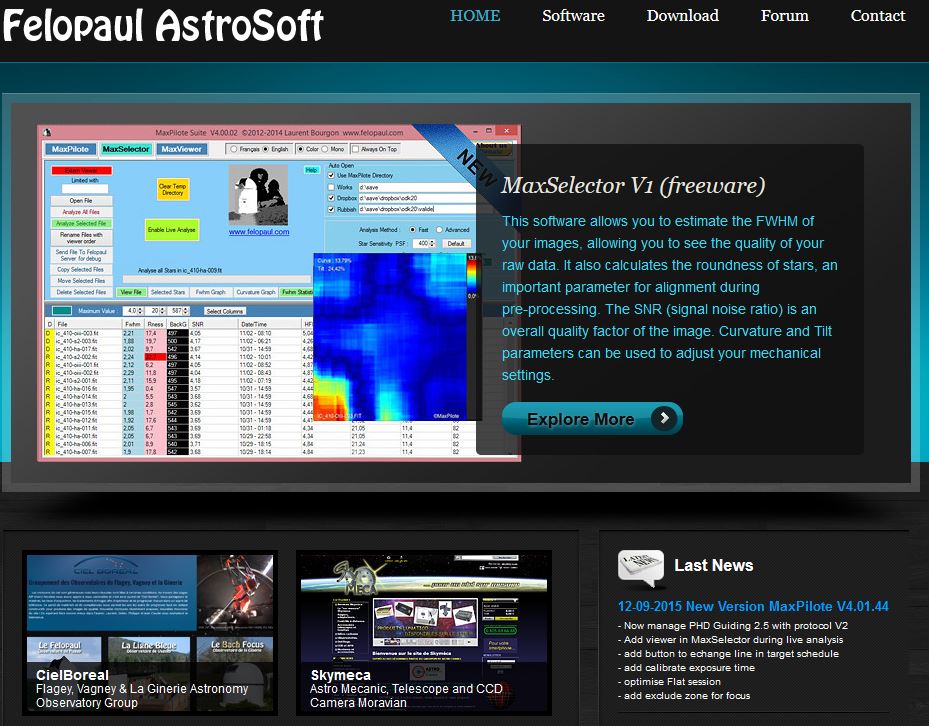Viewport: 929px width, 726px height.
Task: Select the Advanced analysis method radio
Action: (x=440, y=229)
